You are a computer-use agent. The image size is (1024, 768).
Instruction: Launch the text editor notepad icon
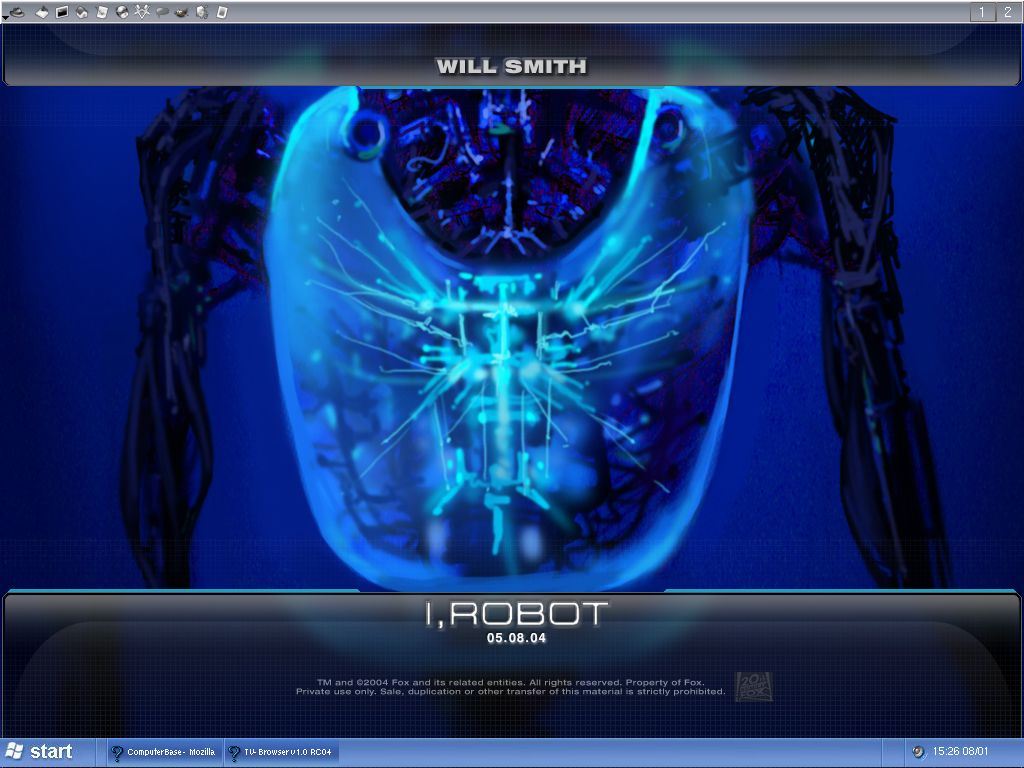click(x=102, y=12)
